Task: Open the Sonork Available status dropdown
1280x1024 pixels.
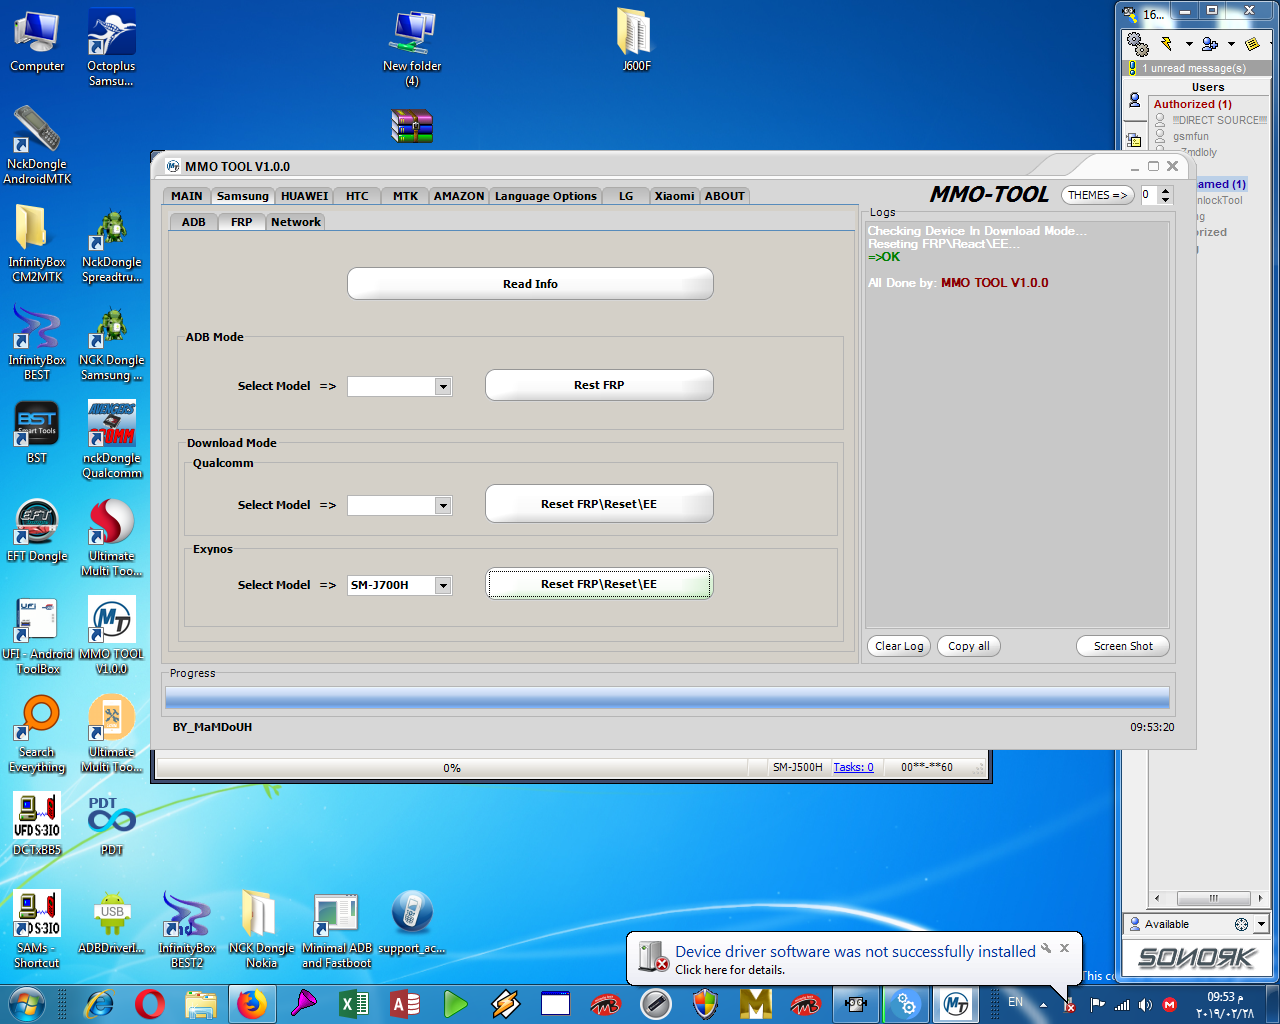Action: click(x=1261, y=925)
